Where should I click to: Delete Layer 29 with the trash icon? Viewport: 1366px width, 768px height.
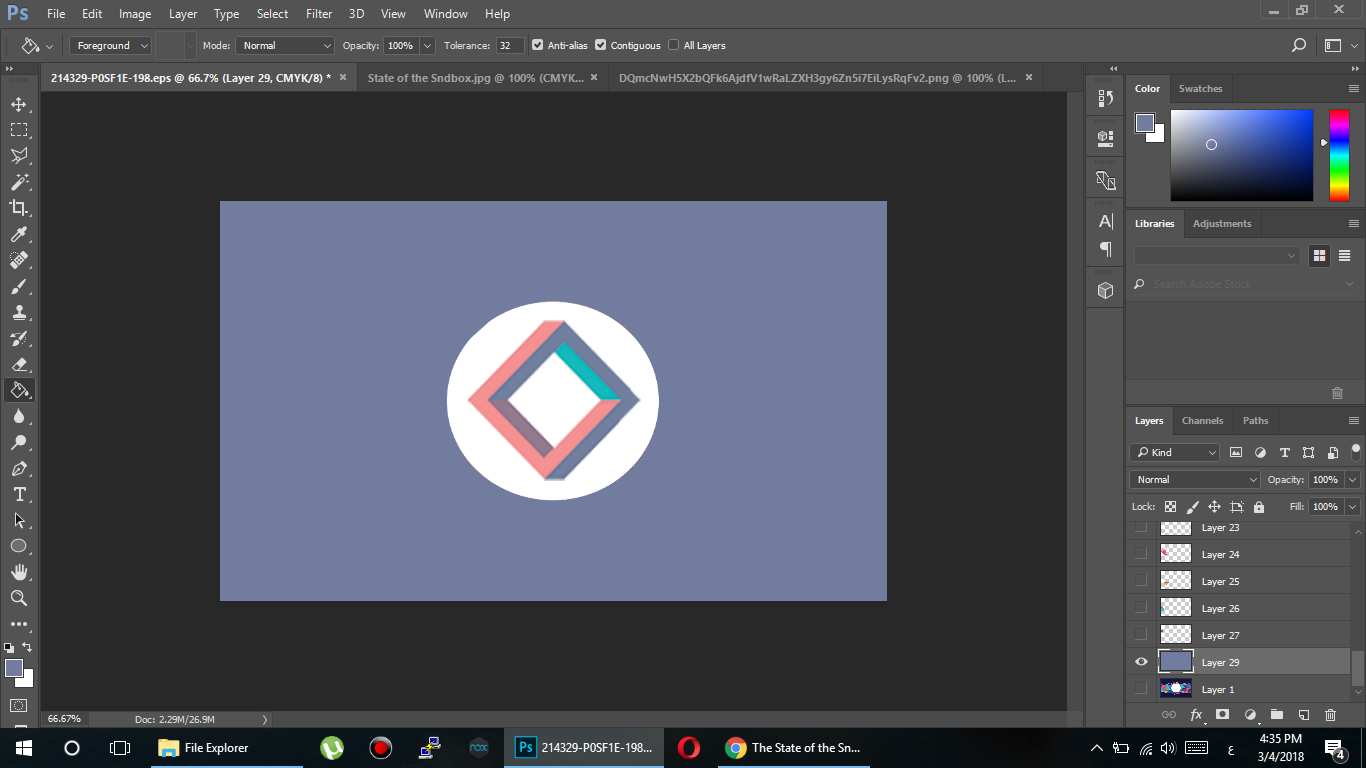1330,715
